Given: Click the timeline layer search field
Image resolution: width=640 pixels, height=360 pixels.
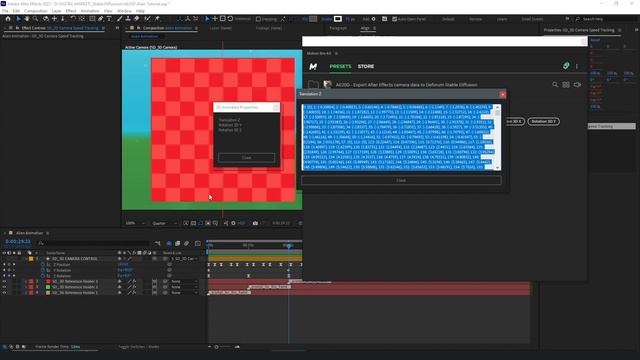Looking at the screenshot, I should tap(94, 243).
